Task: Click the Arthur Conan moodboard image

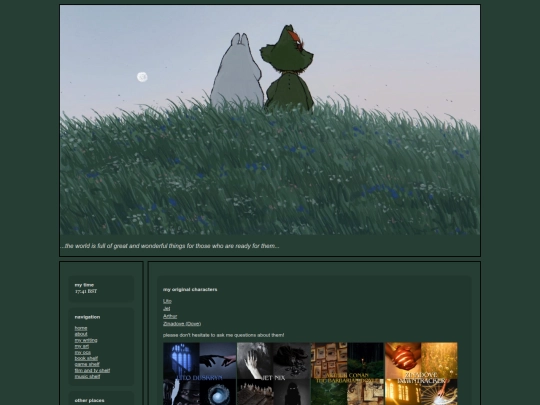Action: tap(347, 374)
